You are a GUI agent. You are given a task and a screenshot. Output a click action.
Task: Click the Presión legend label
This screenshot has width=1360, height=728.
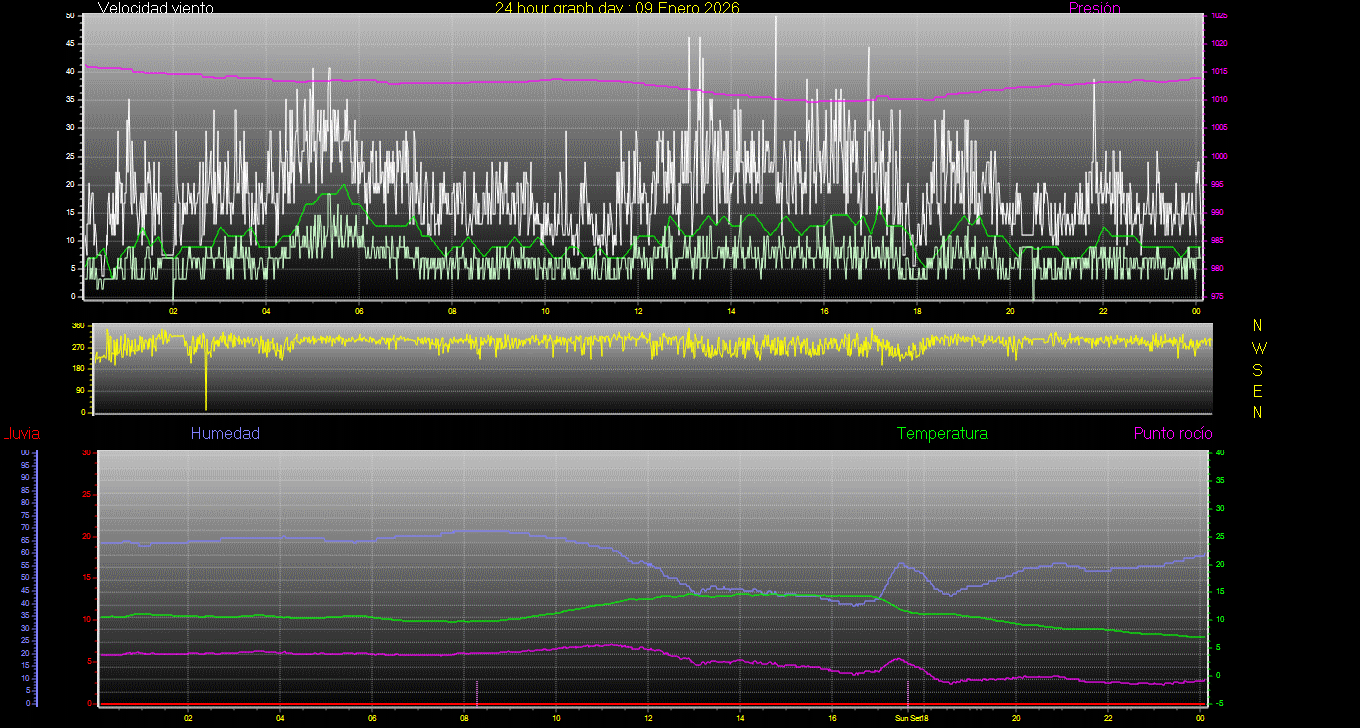(x=1094, y=8)
